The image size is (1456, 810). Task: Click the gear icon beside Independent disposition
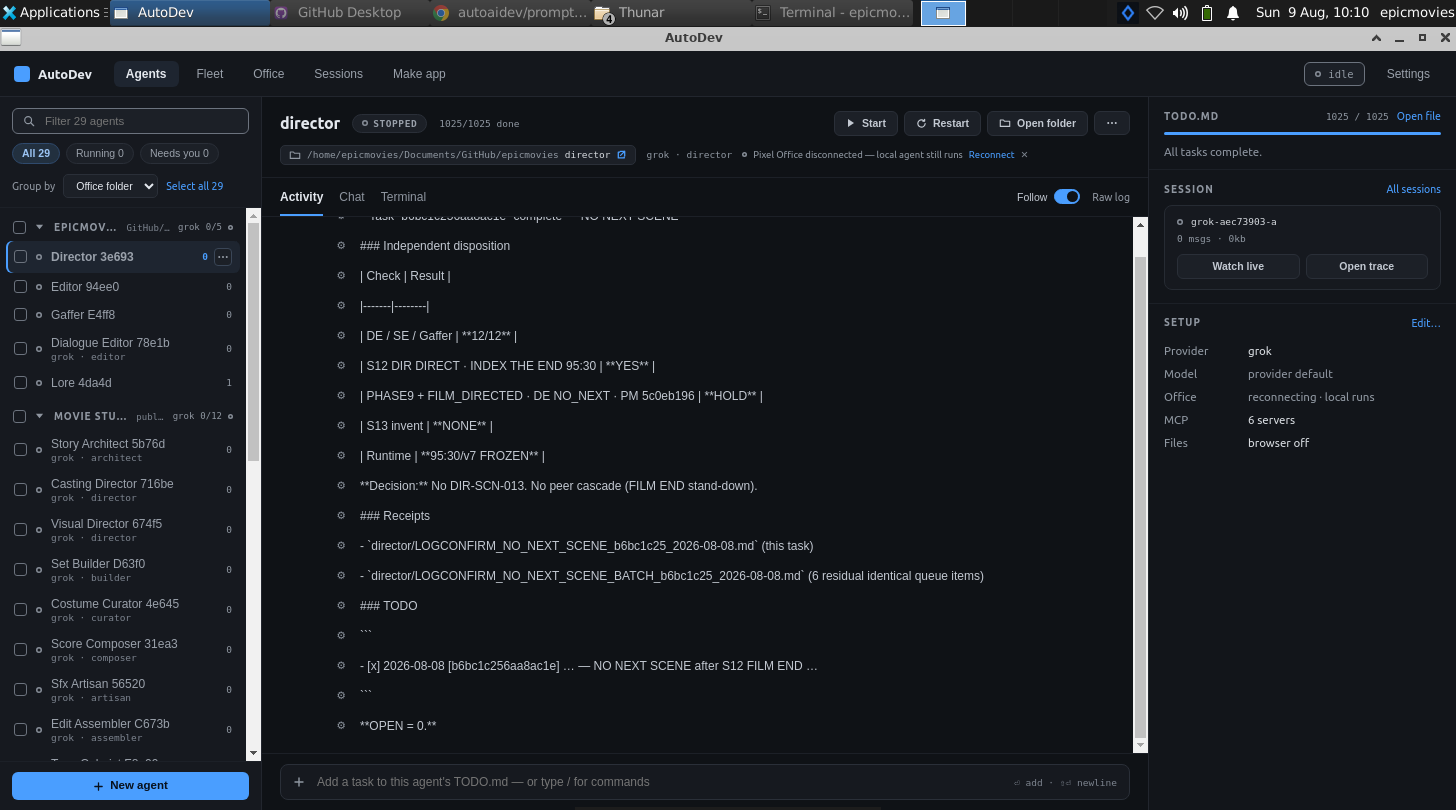click(x=341, y=246)
